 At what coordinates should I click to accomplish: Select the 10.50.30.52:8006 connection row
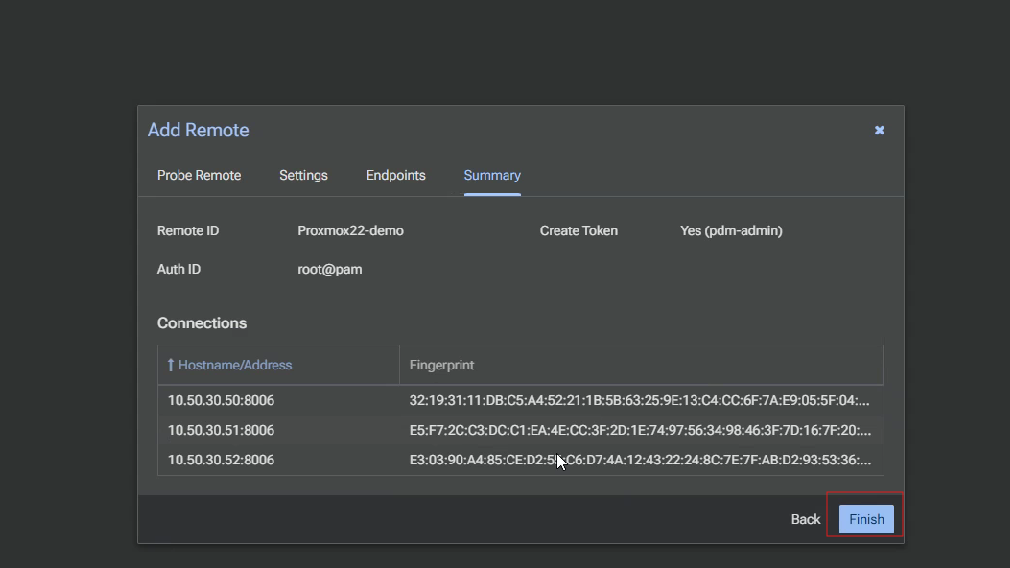[x=221, y=460]
